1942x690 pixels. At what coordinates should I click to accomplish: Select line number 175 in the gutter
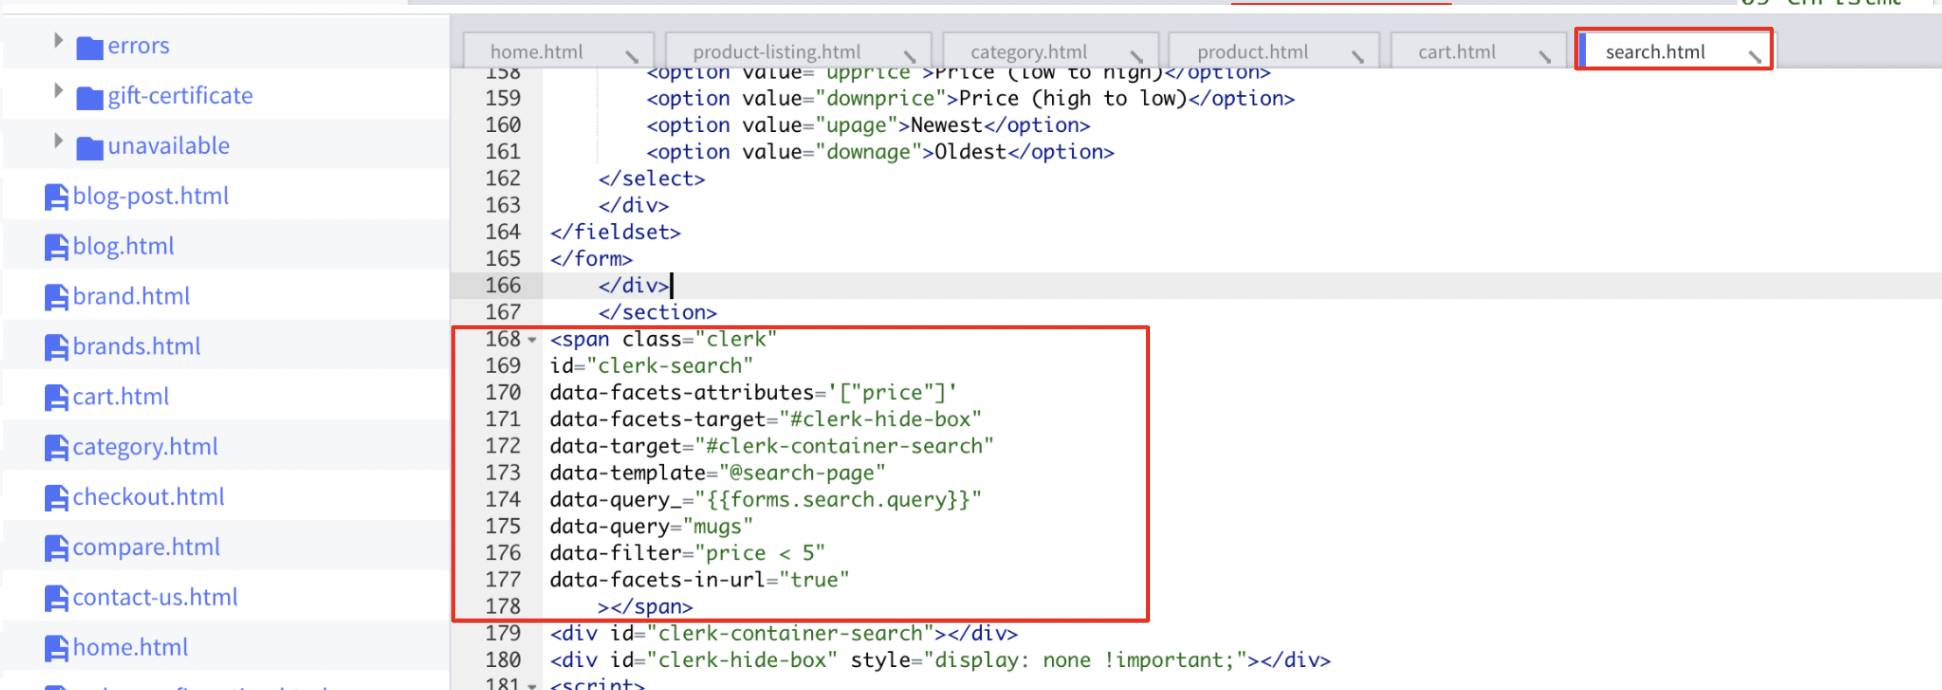(503, 526)
